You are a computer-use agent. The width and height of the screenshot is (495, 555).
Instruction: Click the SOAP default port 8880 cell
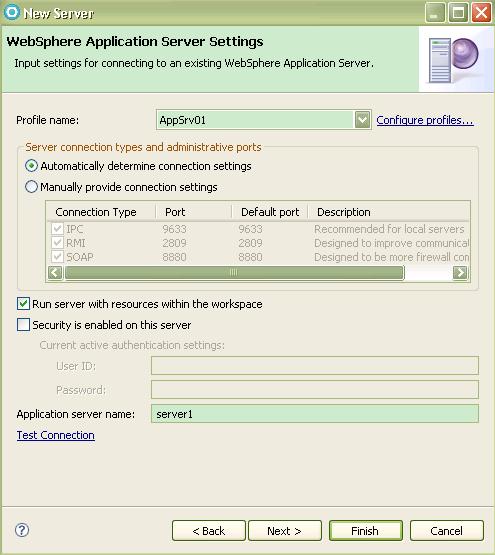pyautogui.click(x=250, y=257)
